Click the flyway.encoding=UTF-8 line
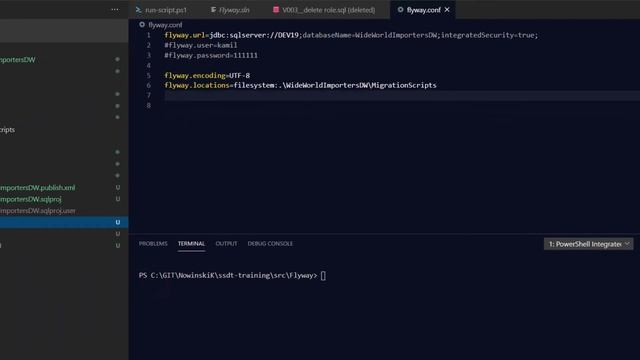The height and width of the screenshot is (360, 640). [207, 76]
